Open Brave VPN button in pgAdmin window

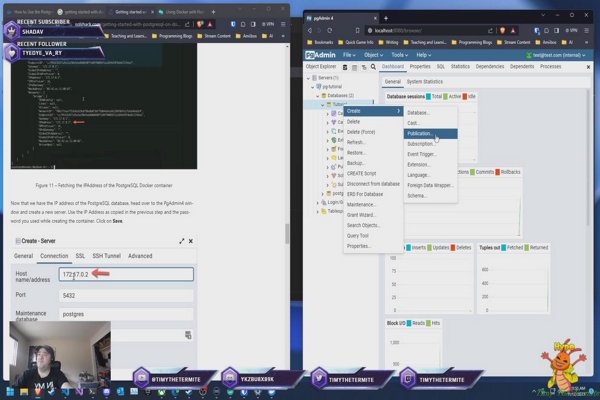click(x=571, y=30)
